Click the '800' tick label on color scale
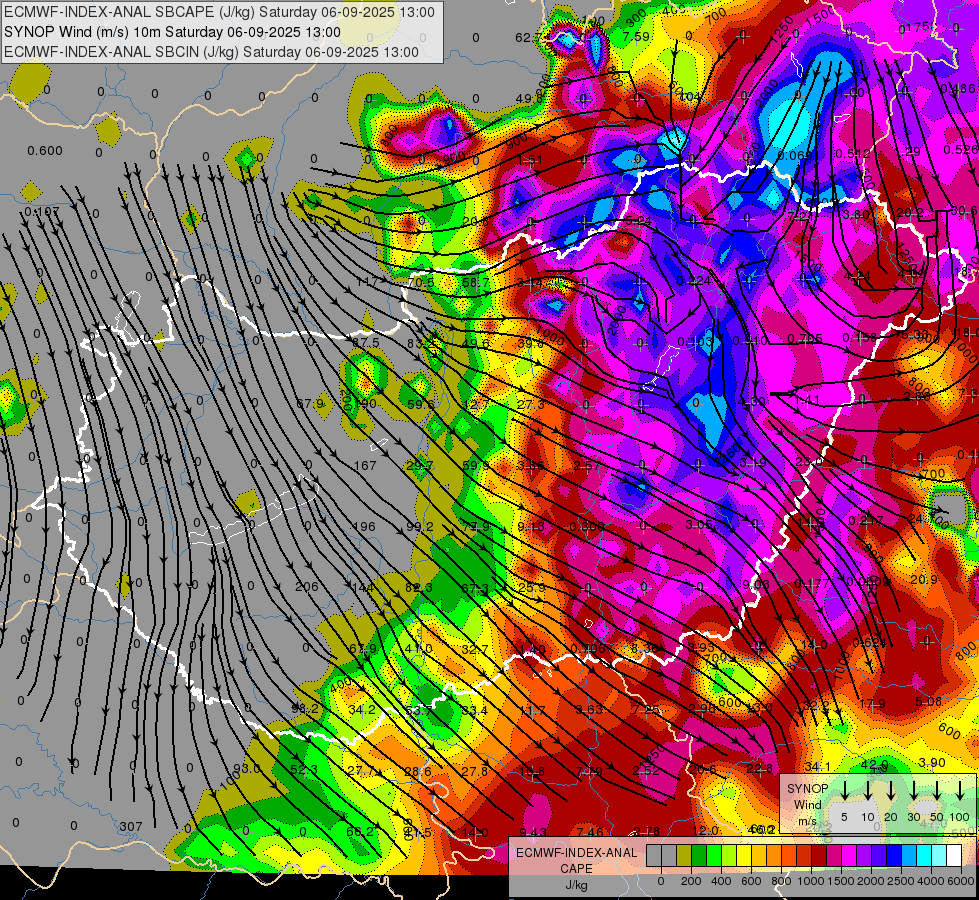 [x=781, y=881]
